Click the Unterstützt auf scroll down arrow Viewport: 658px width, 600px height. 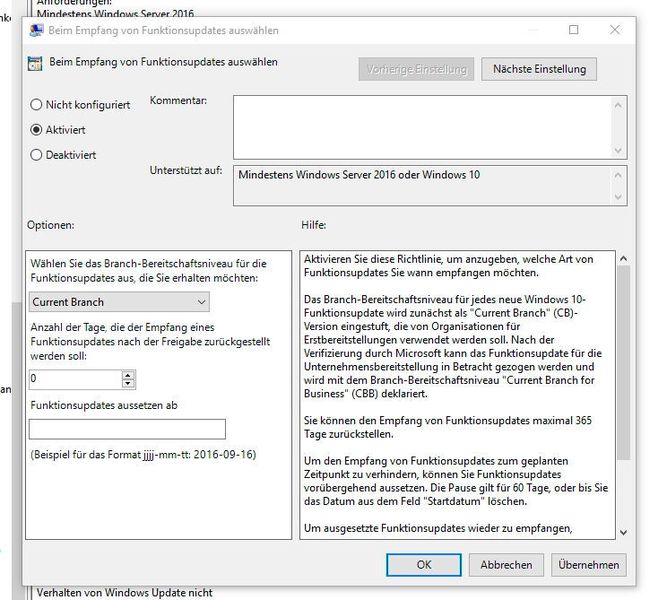click(x=618, y=196)
